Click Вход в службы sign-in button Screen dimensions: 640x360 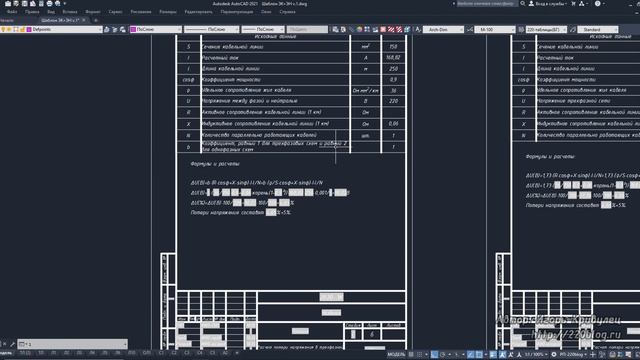[x=548, y=4]
